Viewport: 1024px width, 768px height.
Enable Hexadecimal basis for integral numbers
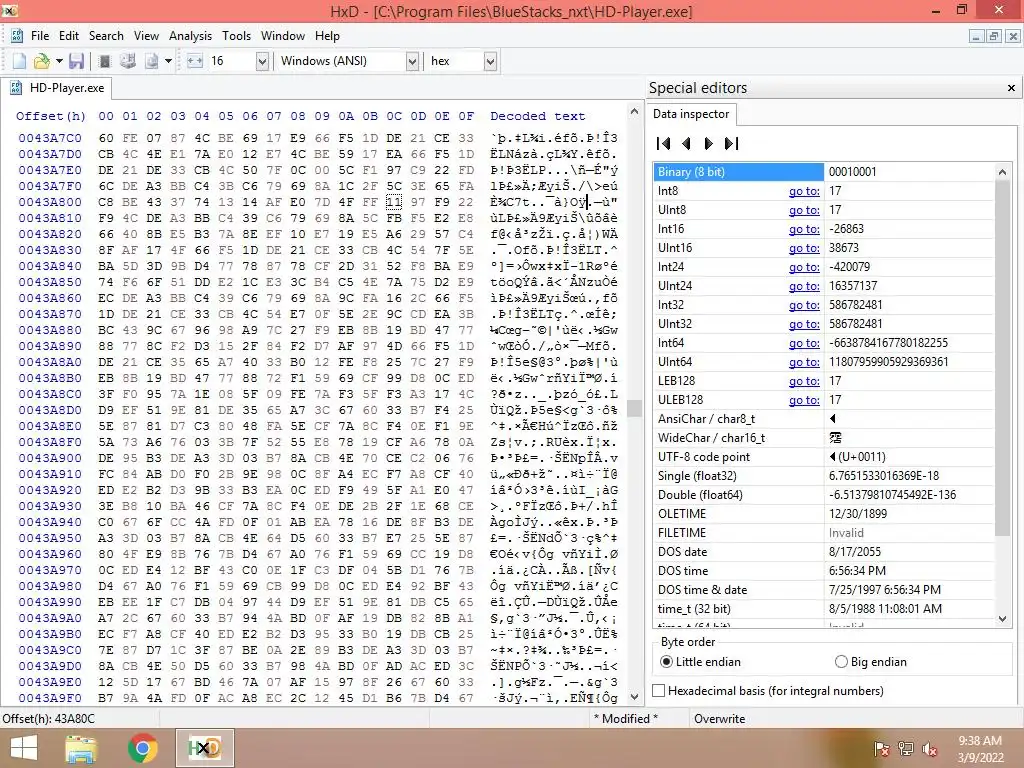coord(659,690)
